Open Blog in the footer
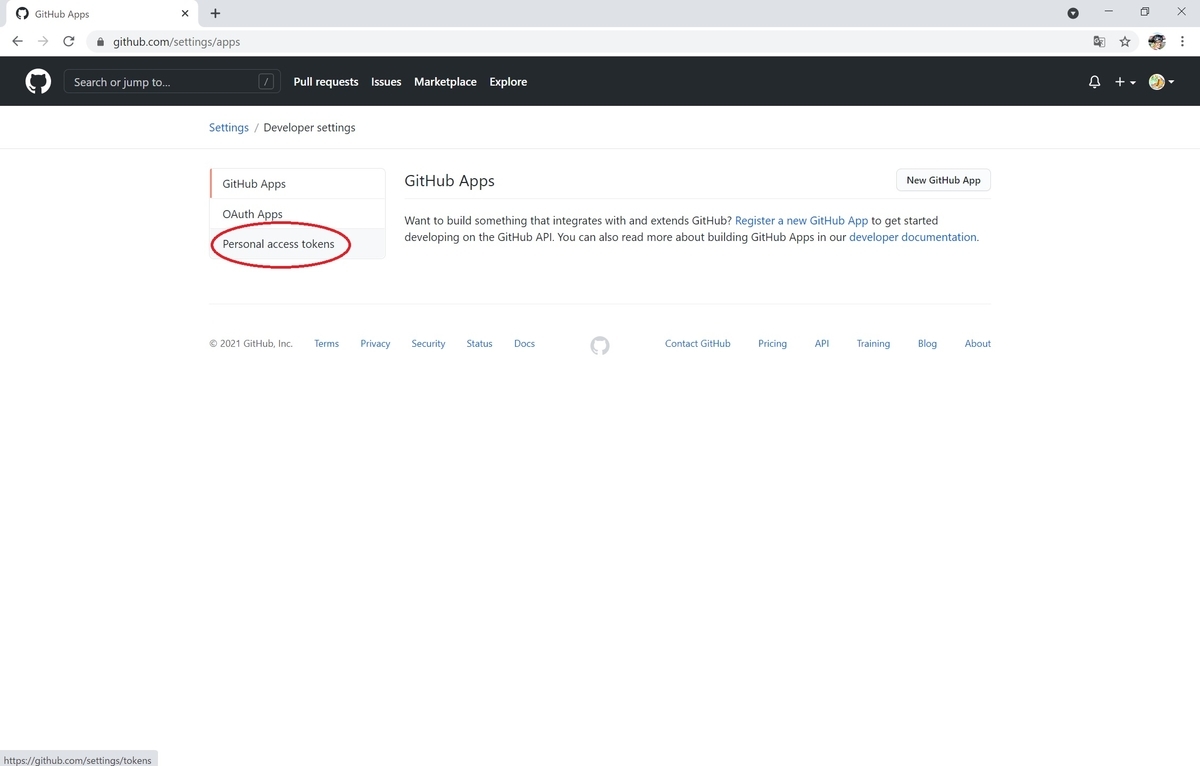The image size is (1200, 766). 928,344
